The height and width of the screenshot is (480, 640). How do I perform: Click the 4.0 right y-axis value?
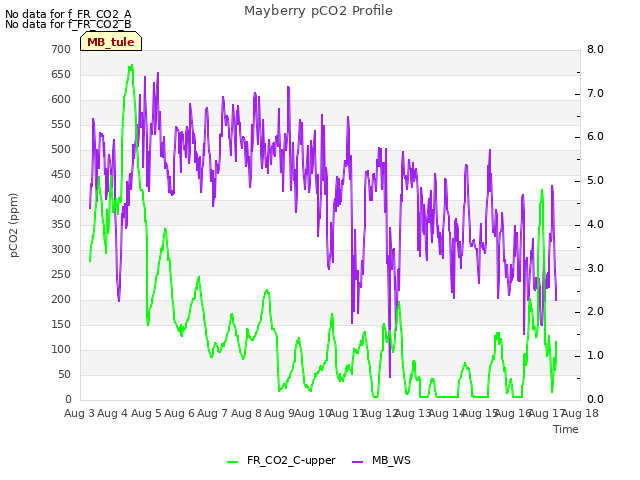pyautogui.click(x=595, y=224)
